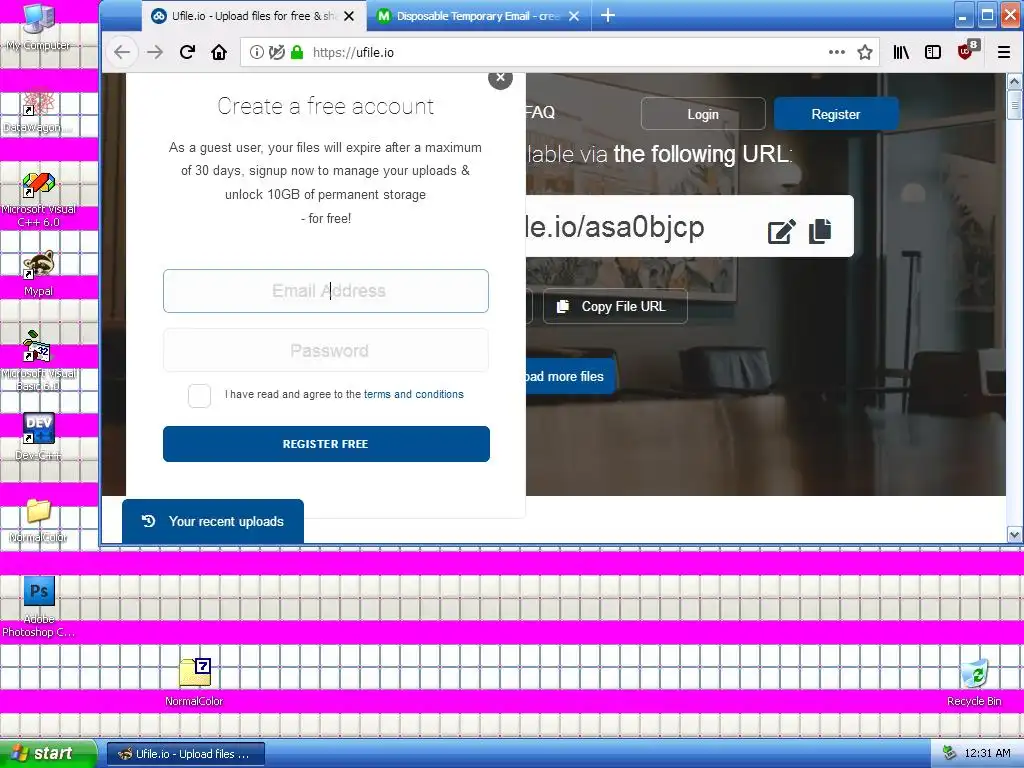Click the Copy File URL button
Viewport: 1024px width, 768px height.
coord(615,306)
